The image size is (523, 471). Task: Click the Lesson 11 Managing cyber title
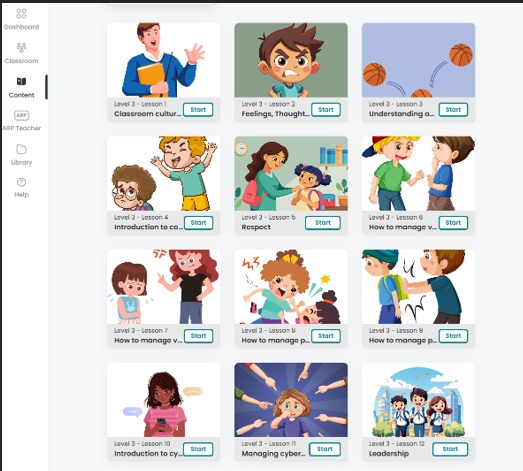point(274,454)
